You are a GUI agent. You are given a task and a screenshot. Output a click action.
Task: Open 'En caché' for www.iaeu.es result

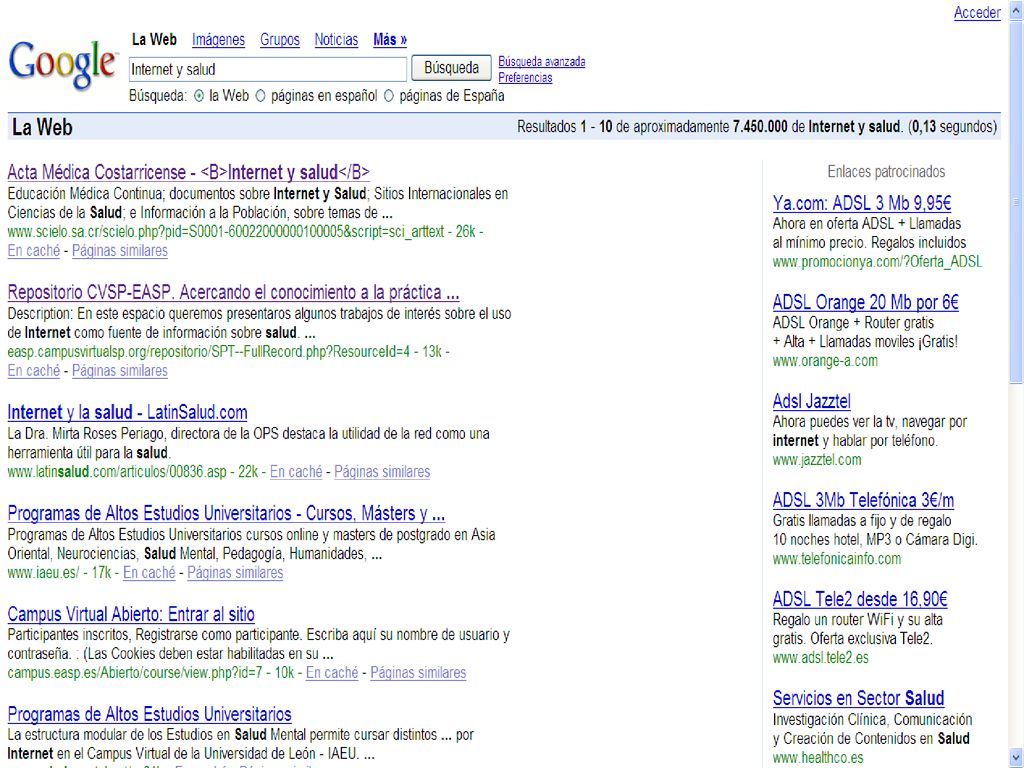point(149,573)
